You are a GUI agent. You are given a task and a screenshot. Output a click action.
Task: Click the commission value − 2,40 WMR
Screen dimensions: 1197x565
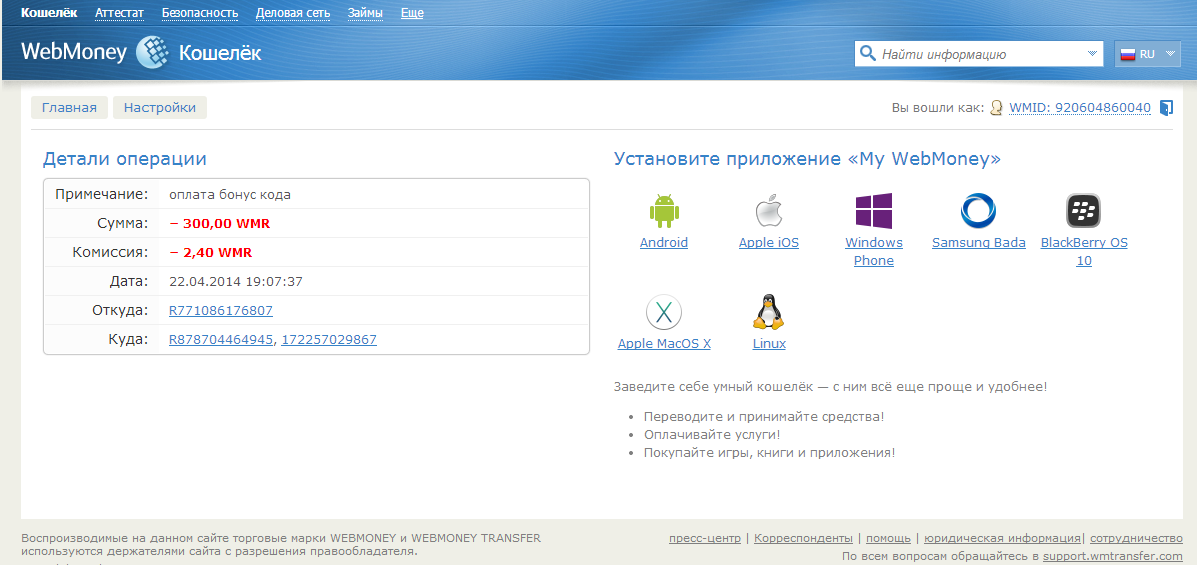(x=211, y=253)
